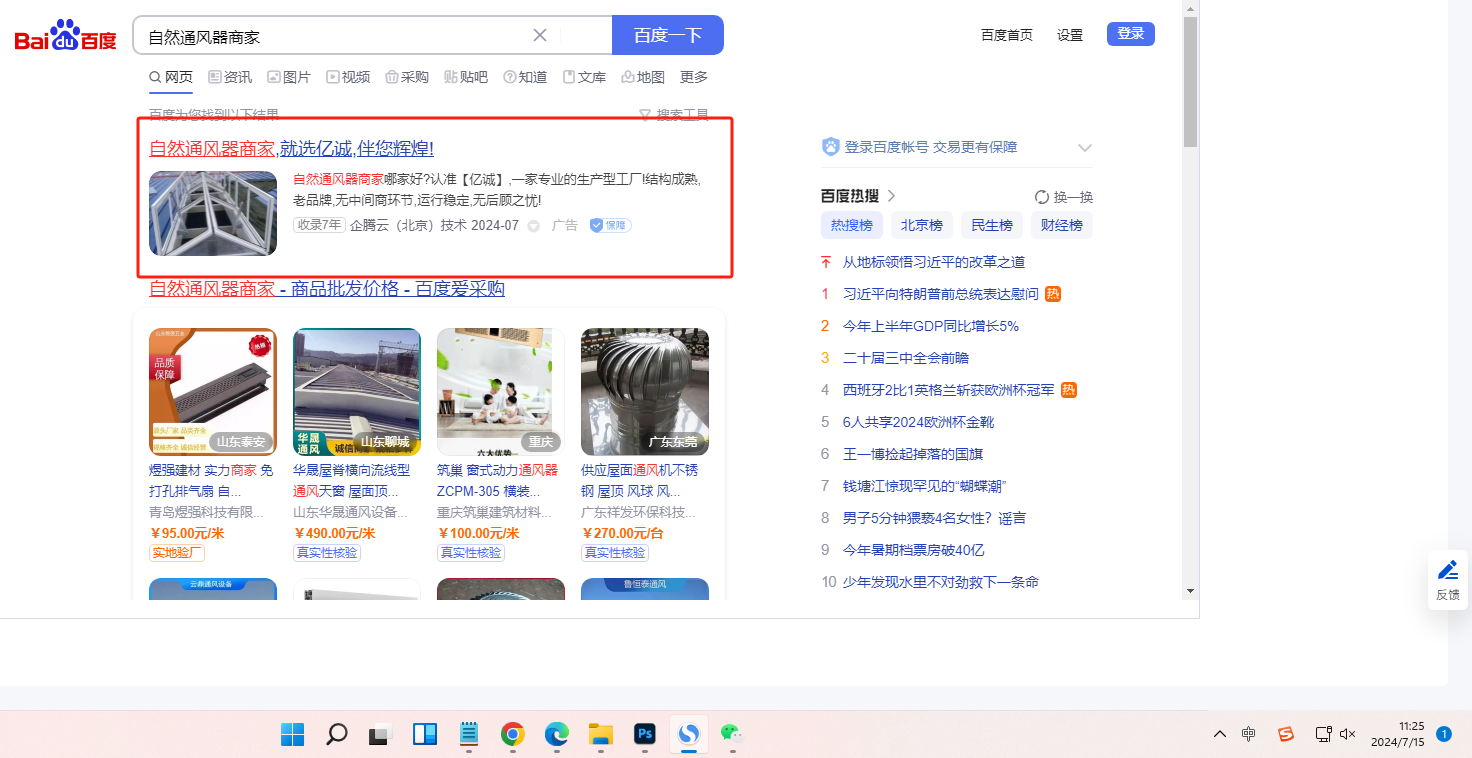Switch to the 地图 tab
Image resolution: width=1472 pixels, height=758 pixels.
pos(643,77)
